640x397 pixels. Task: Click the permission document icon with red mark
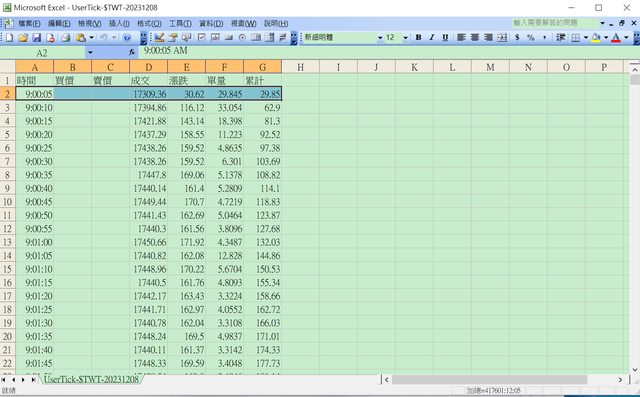(50, 38)
